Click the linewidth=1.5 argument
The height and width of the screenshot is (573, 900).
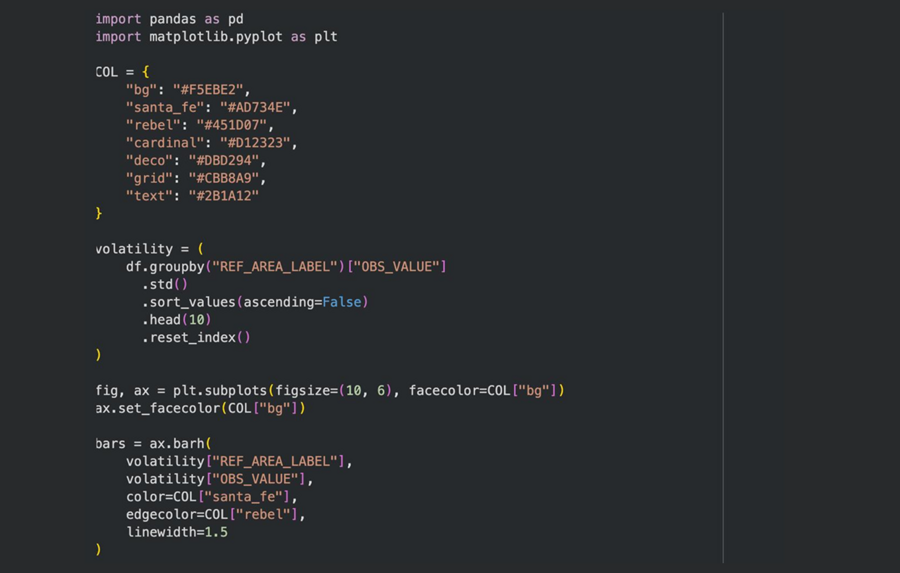176,532
